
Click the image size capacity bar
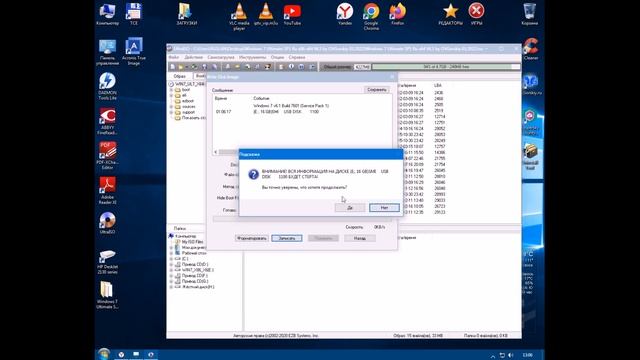pyautogui.click(x=446, y=67)
